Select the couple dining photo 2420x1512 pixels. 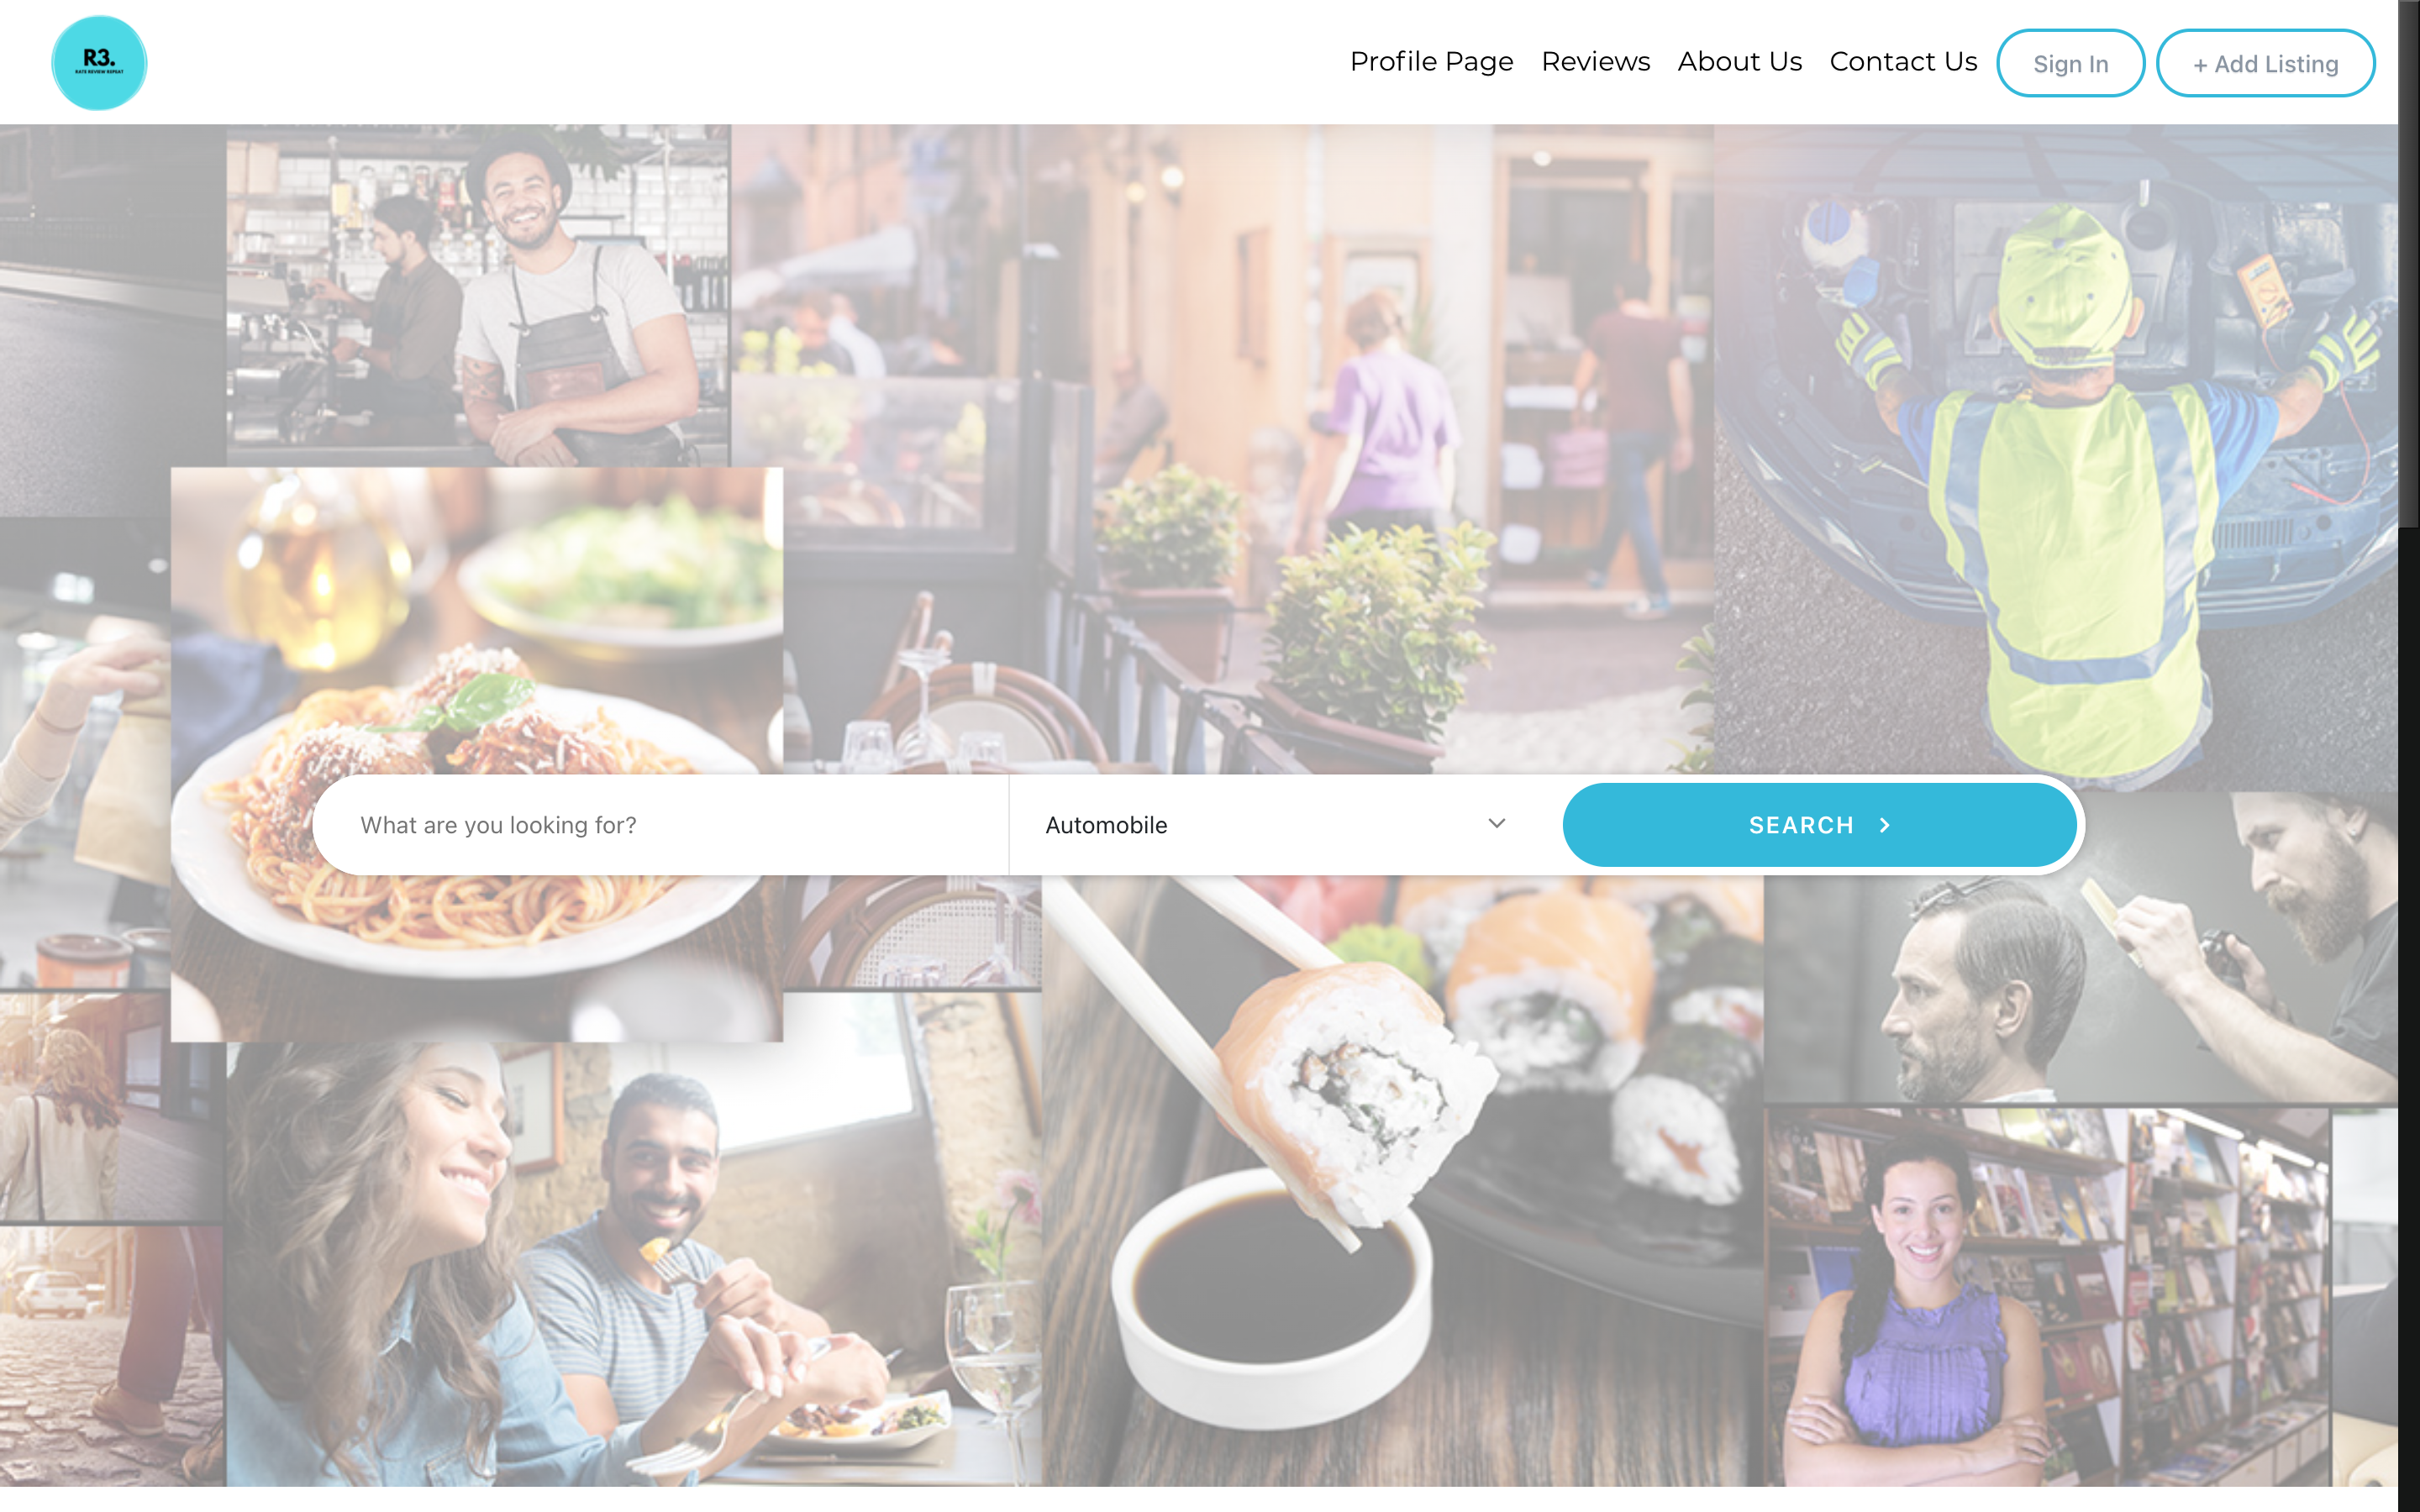click(634, 1264)
